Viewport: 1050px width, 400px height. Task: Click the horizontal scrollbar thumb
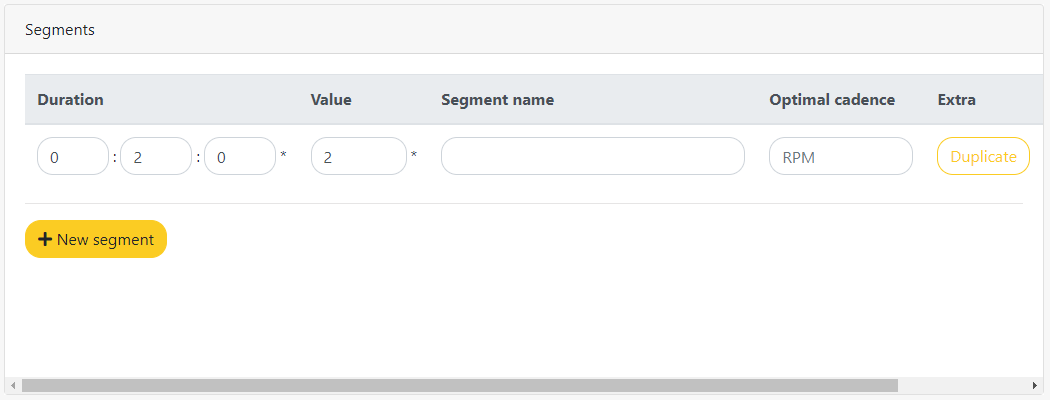click(x=459, y=385)
